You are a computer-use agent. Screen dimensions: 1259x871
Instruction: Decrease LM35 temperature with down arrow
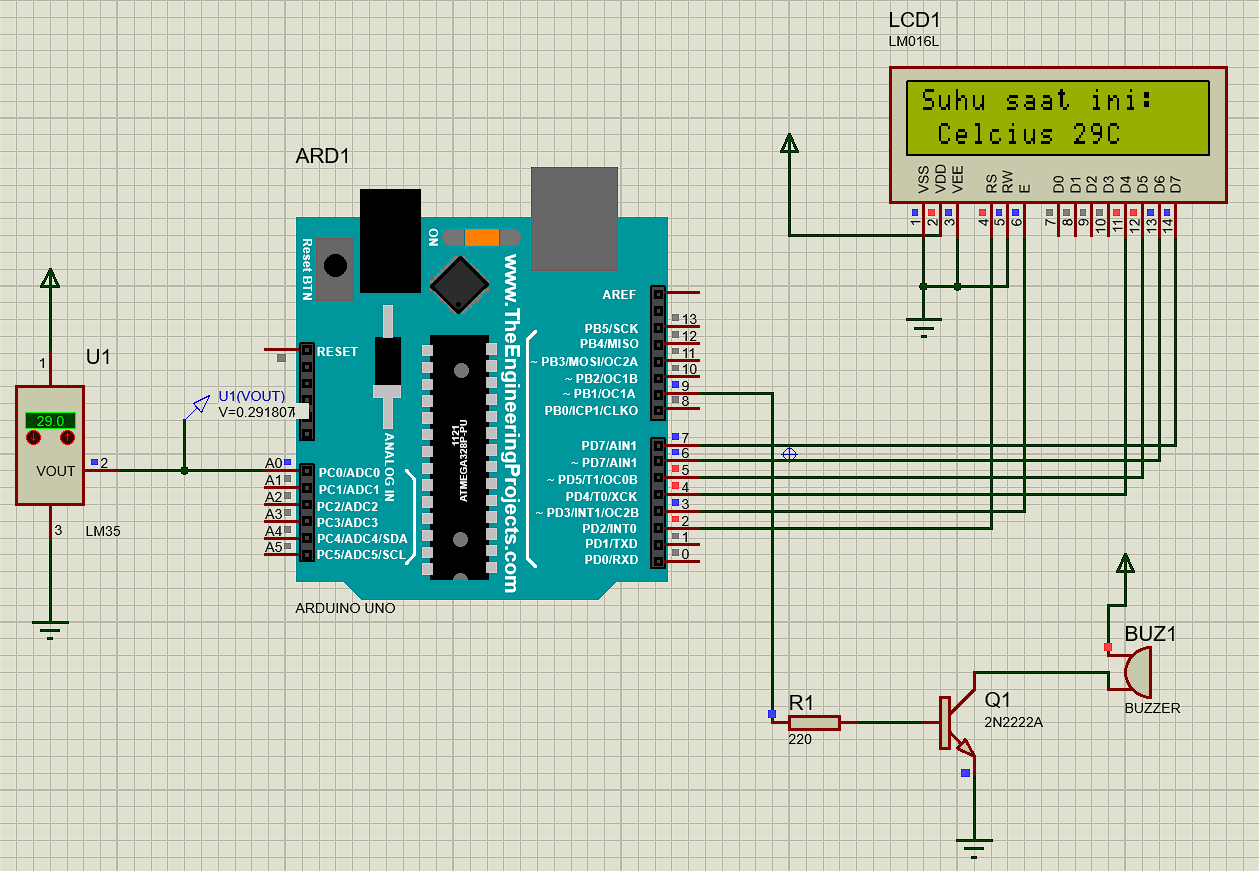pyautogui.click(x=34, y=438)
